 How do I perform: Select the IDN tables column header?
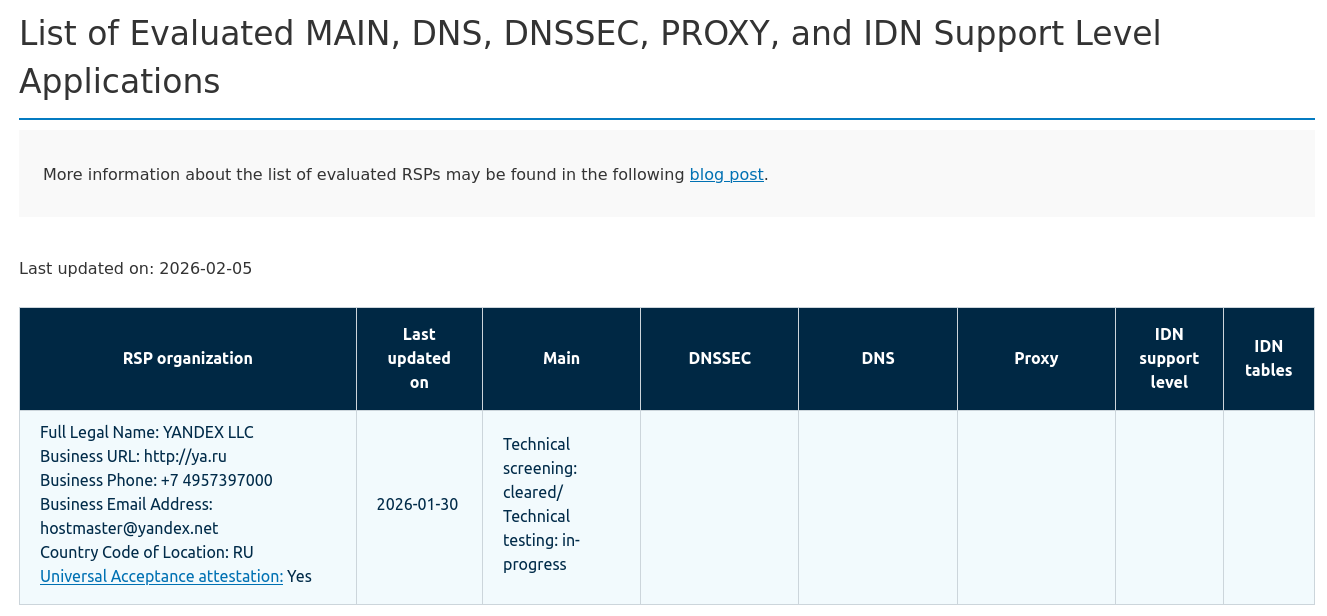point(1268,358)
